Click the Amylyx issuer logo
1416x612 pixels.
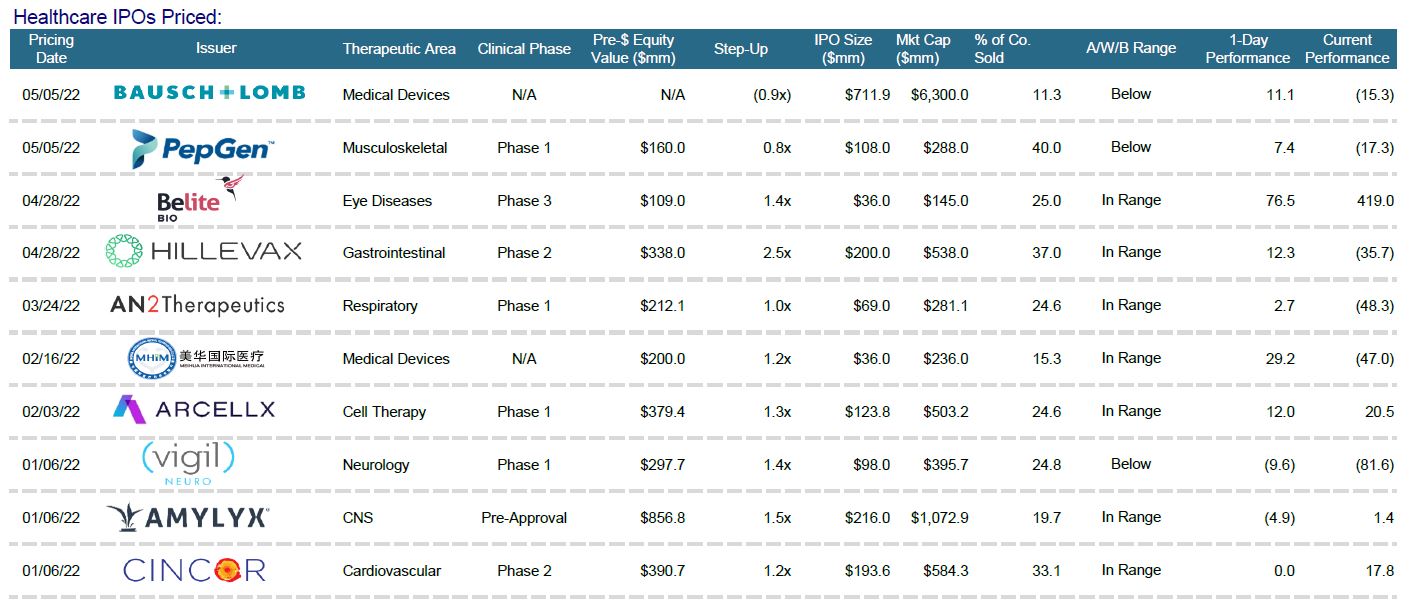pyautogui.click(x=187, y=517)
